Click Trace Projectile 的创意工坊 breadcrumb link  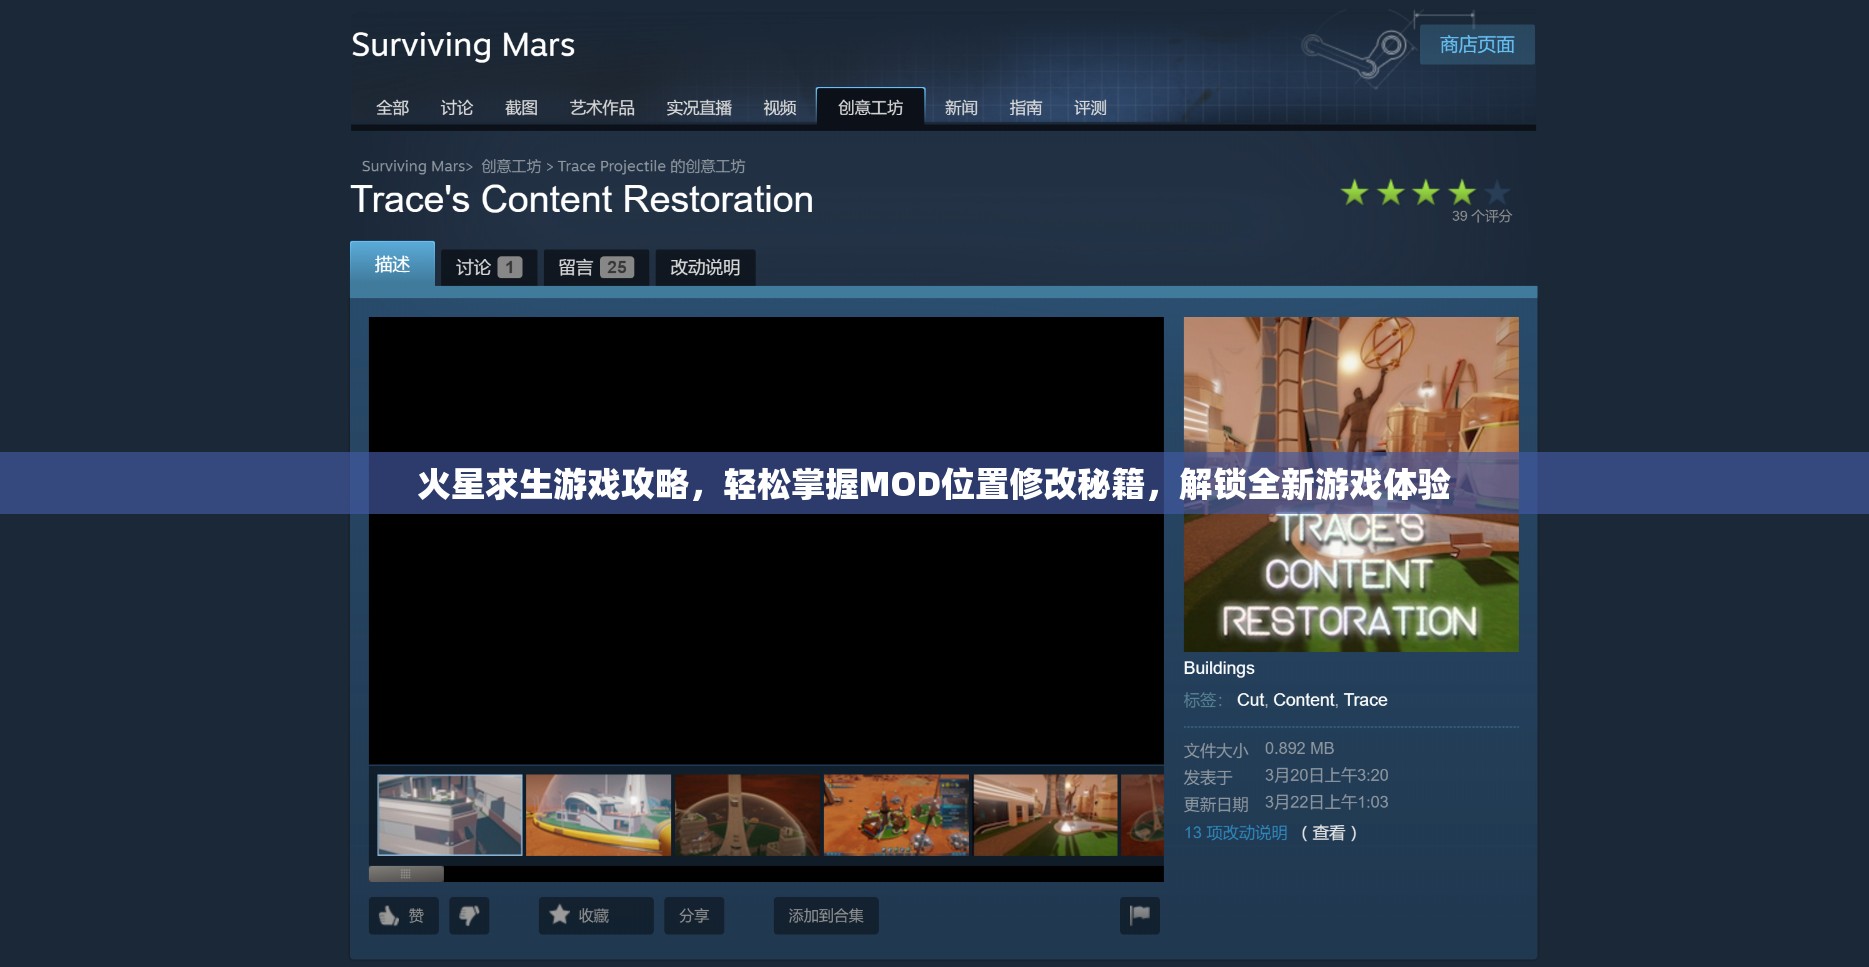(x=651, y=166)
